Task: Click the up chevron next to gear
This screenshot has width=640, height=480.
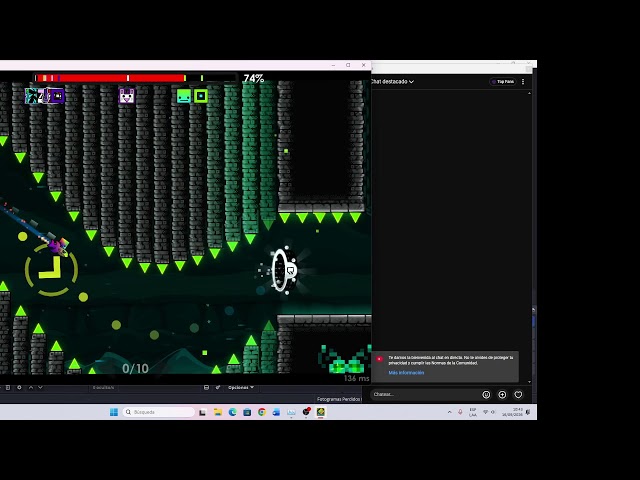Action: pos(31,387)
